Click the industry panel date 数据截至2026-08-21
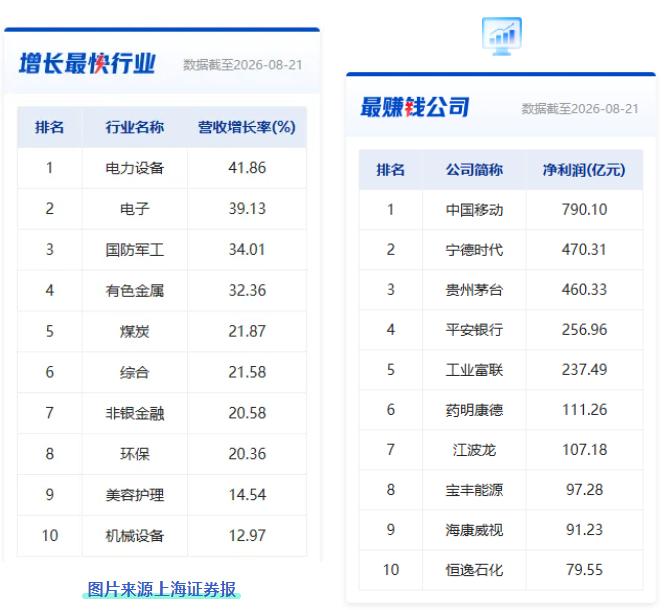 [x=243, y=65]
